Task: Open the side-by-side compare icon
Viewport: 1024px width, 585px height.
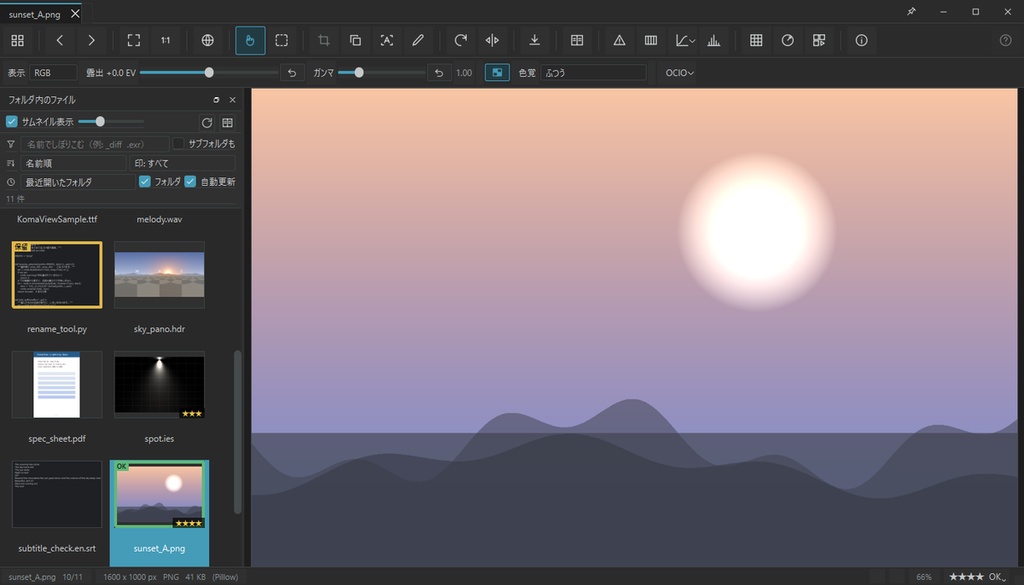Action: coord(577,40)
